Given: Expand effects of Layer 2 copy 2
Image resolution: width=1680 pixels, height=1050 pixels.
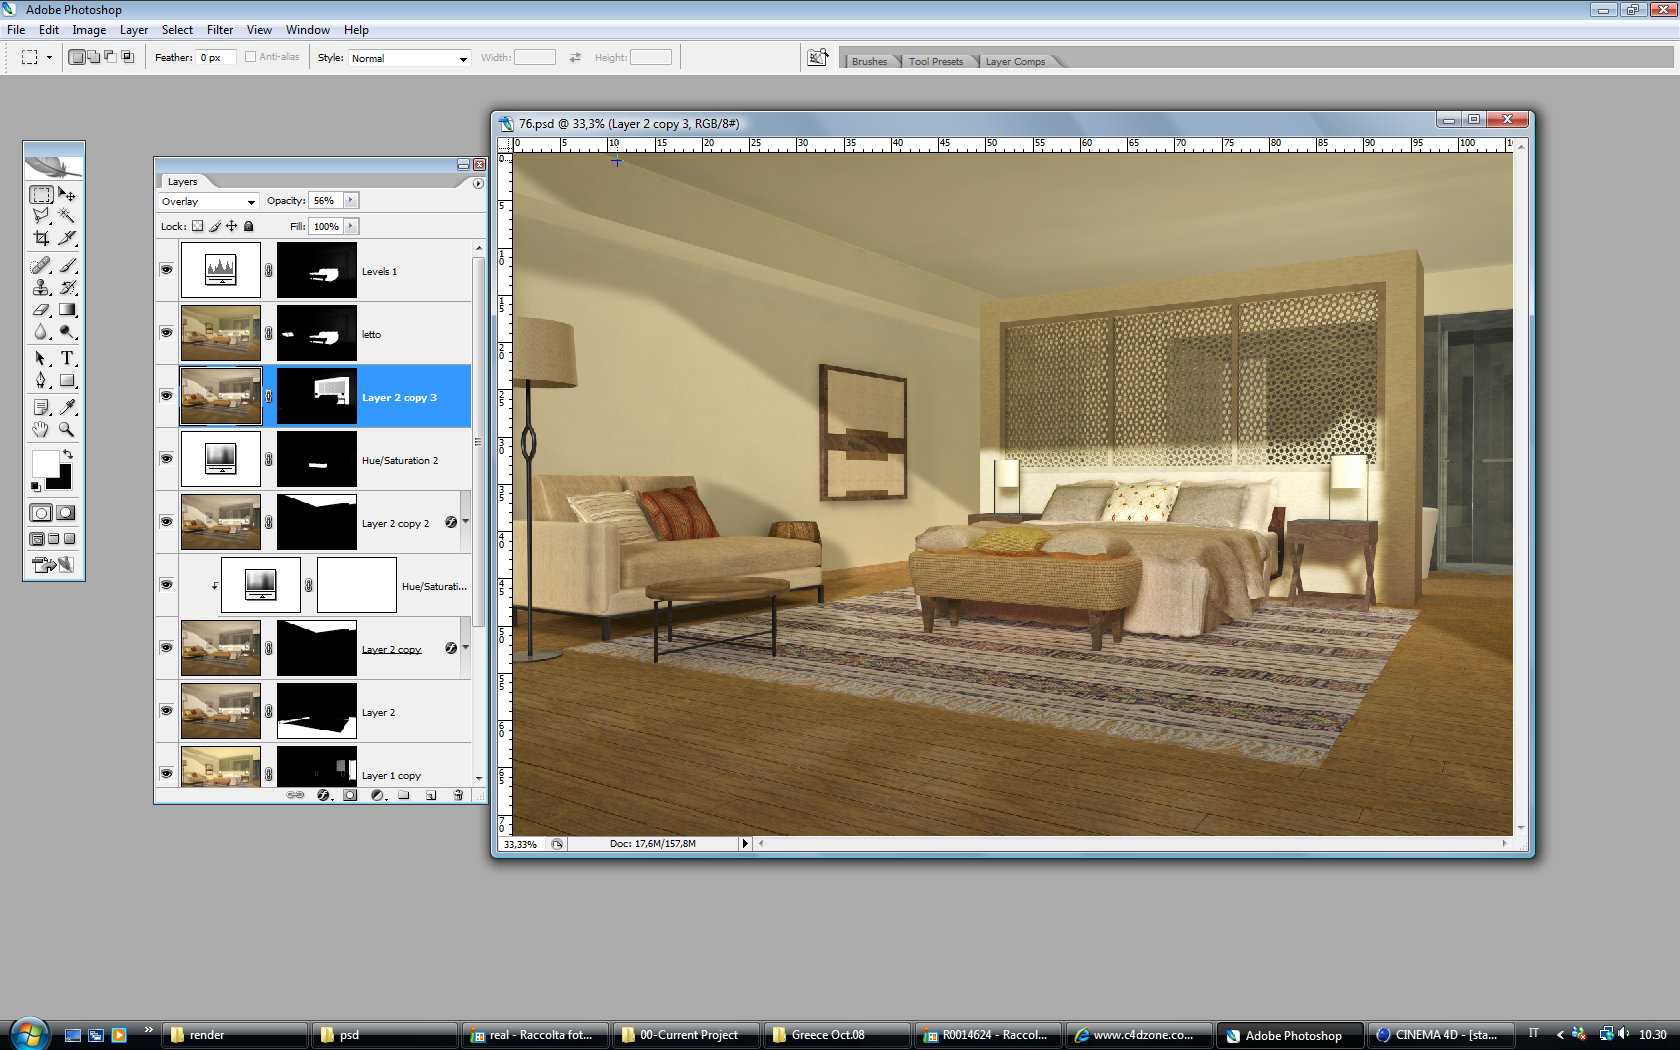Looking at the screenshot, I should point(465,522).
